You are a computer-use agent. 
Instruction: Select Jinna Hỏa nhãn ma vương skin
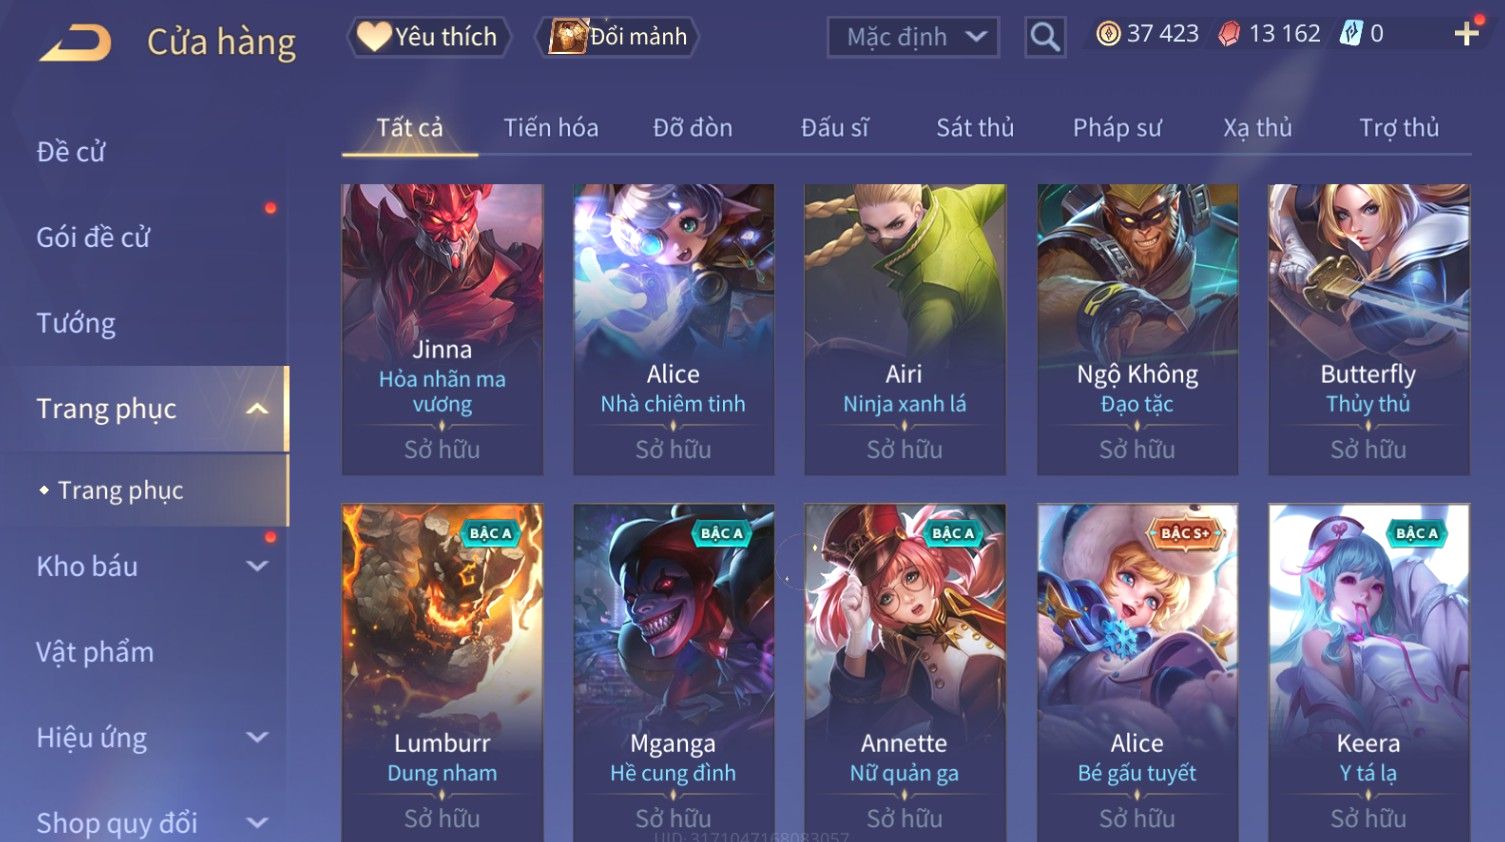[x=442, y=329]
